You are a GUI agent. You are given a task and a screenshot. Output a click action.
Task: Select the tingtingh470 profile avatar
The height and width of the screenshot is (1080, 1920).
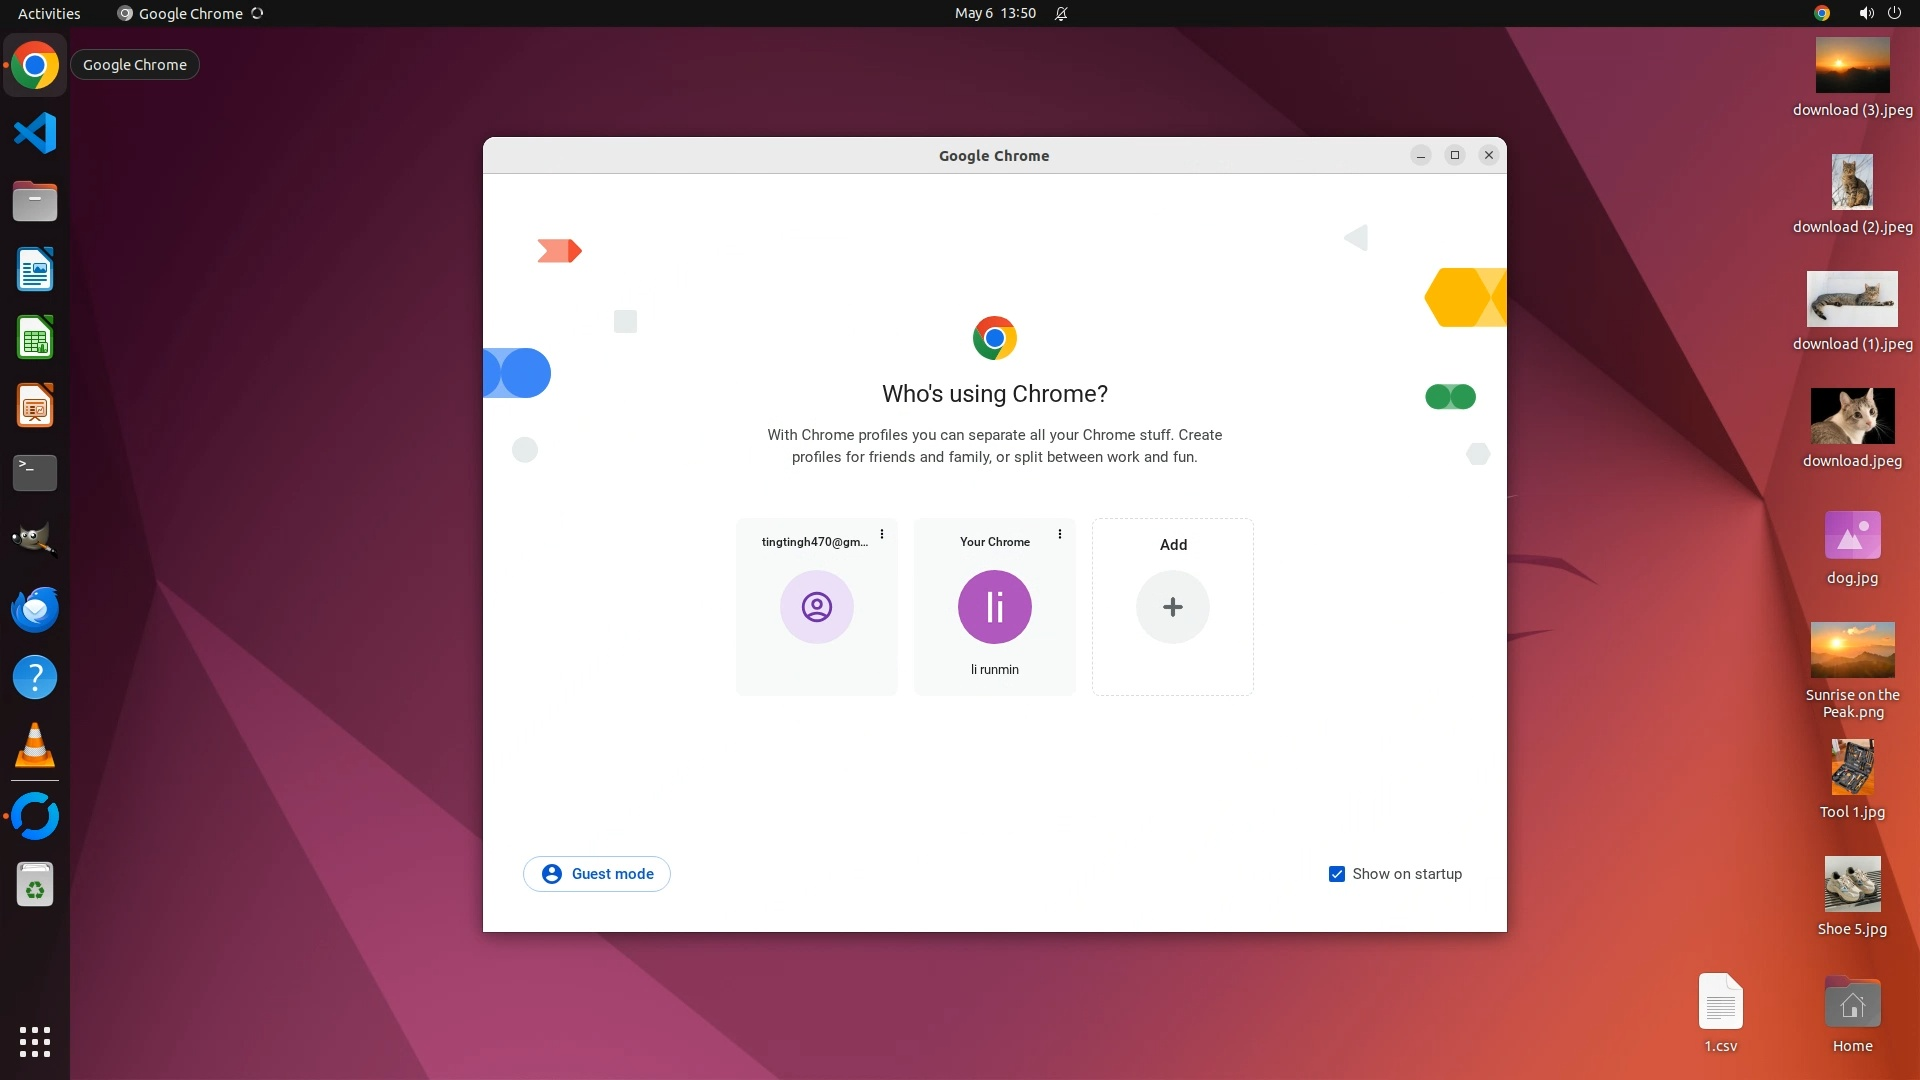816,607
